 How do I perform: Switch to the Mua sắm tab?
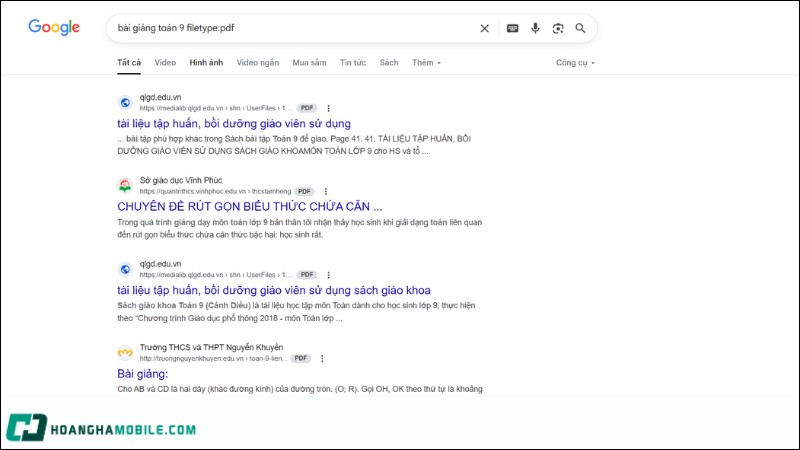[x=309, y=62]
